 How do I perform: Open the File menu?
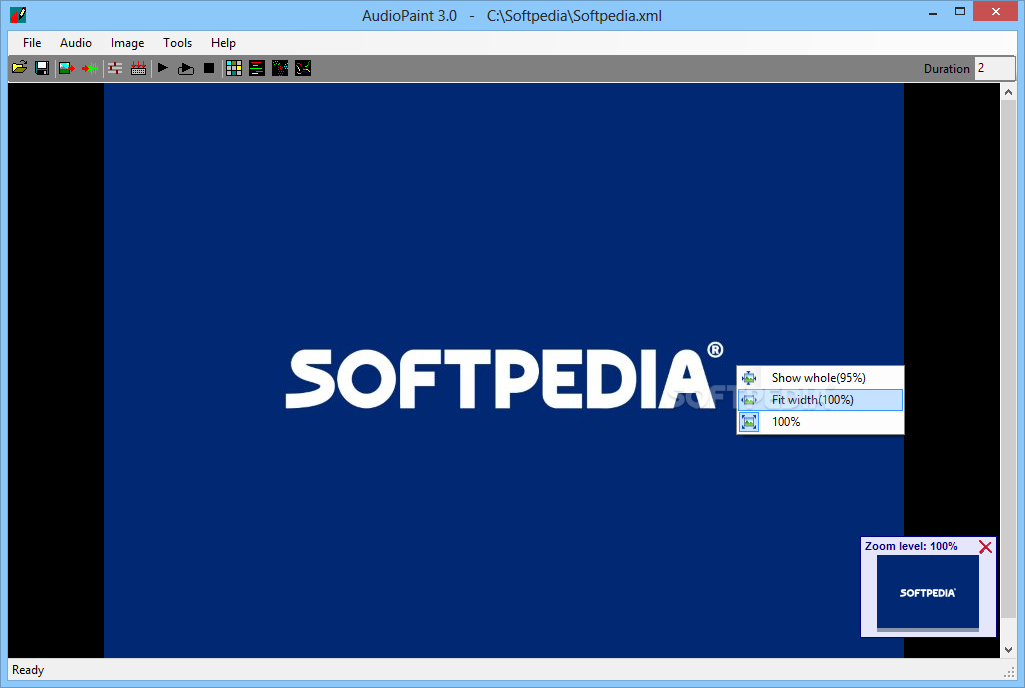click(x=32, y=43)
